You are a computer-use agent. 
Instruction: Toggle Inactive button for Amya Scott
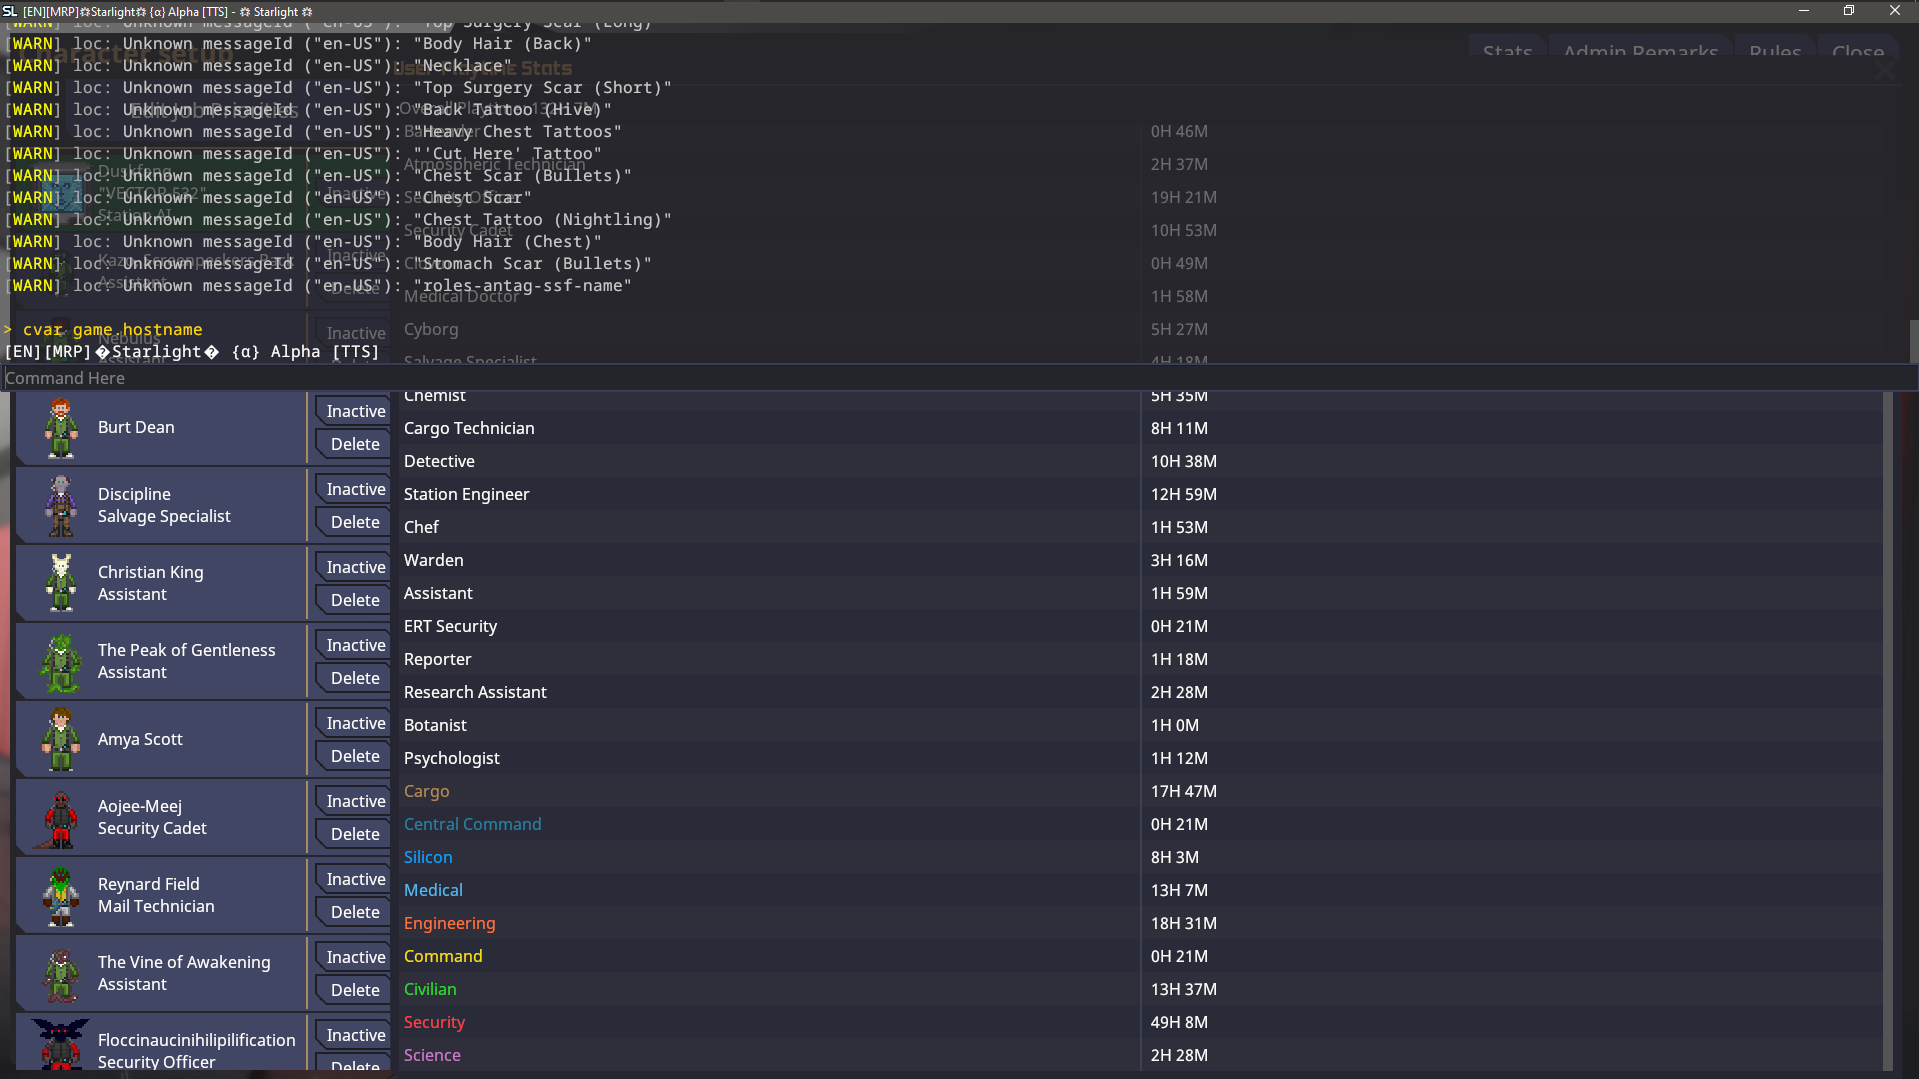coord(355,723)
